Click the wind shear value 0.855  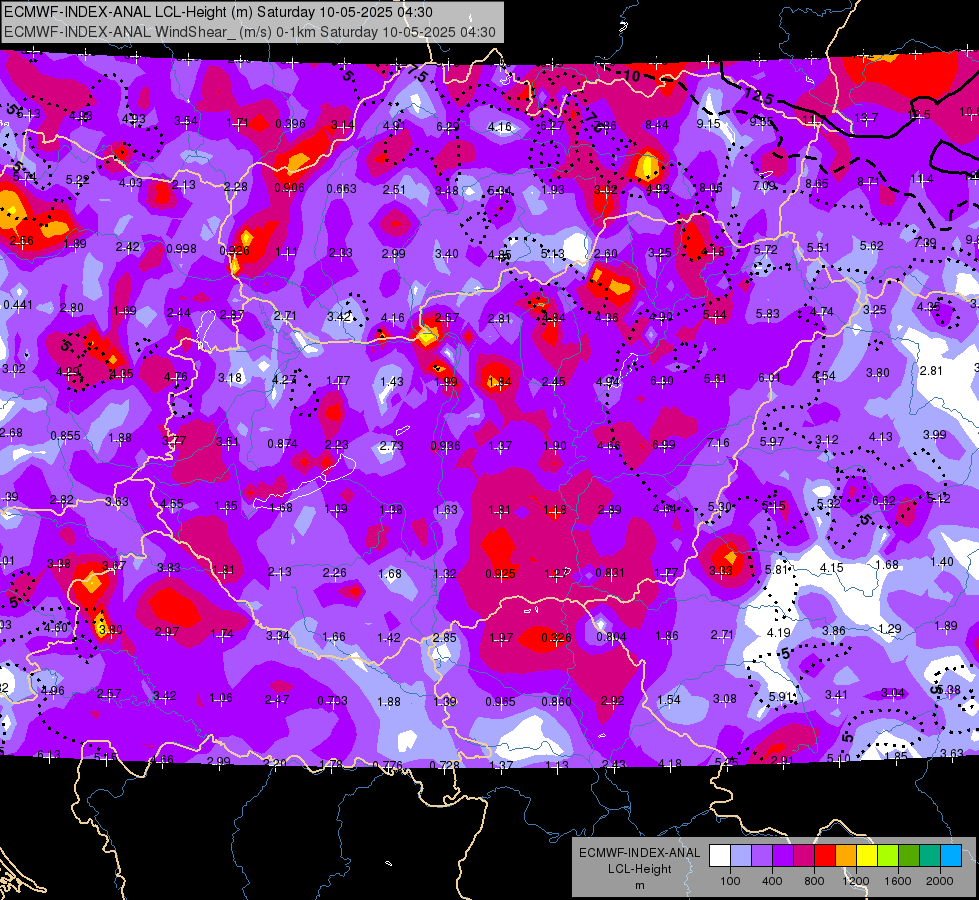[66, 435]
